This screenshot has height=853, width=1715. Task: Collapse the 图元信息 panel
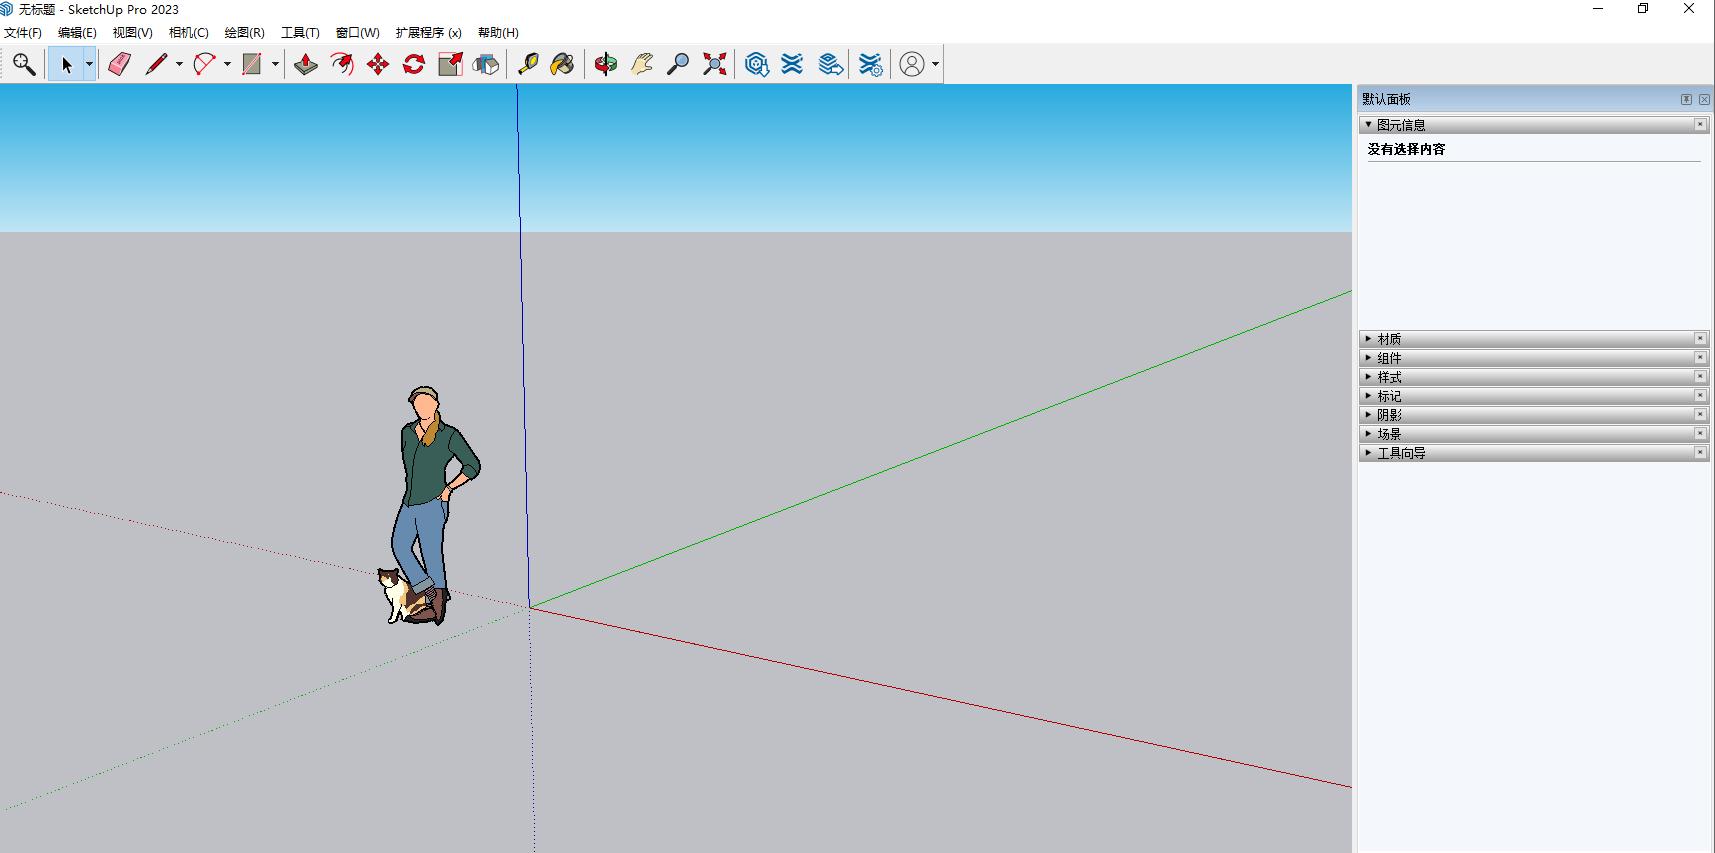pos(1400,125)
